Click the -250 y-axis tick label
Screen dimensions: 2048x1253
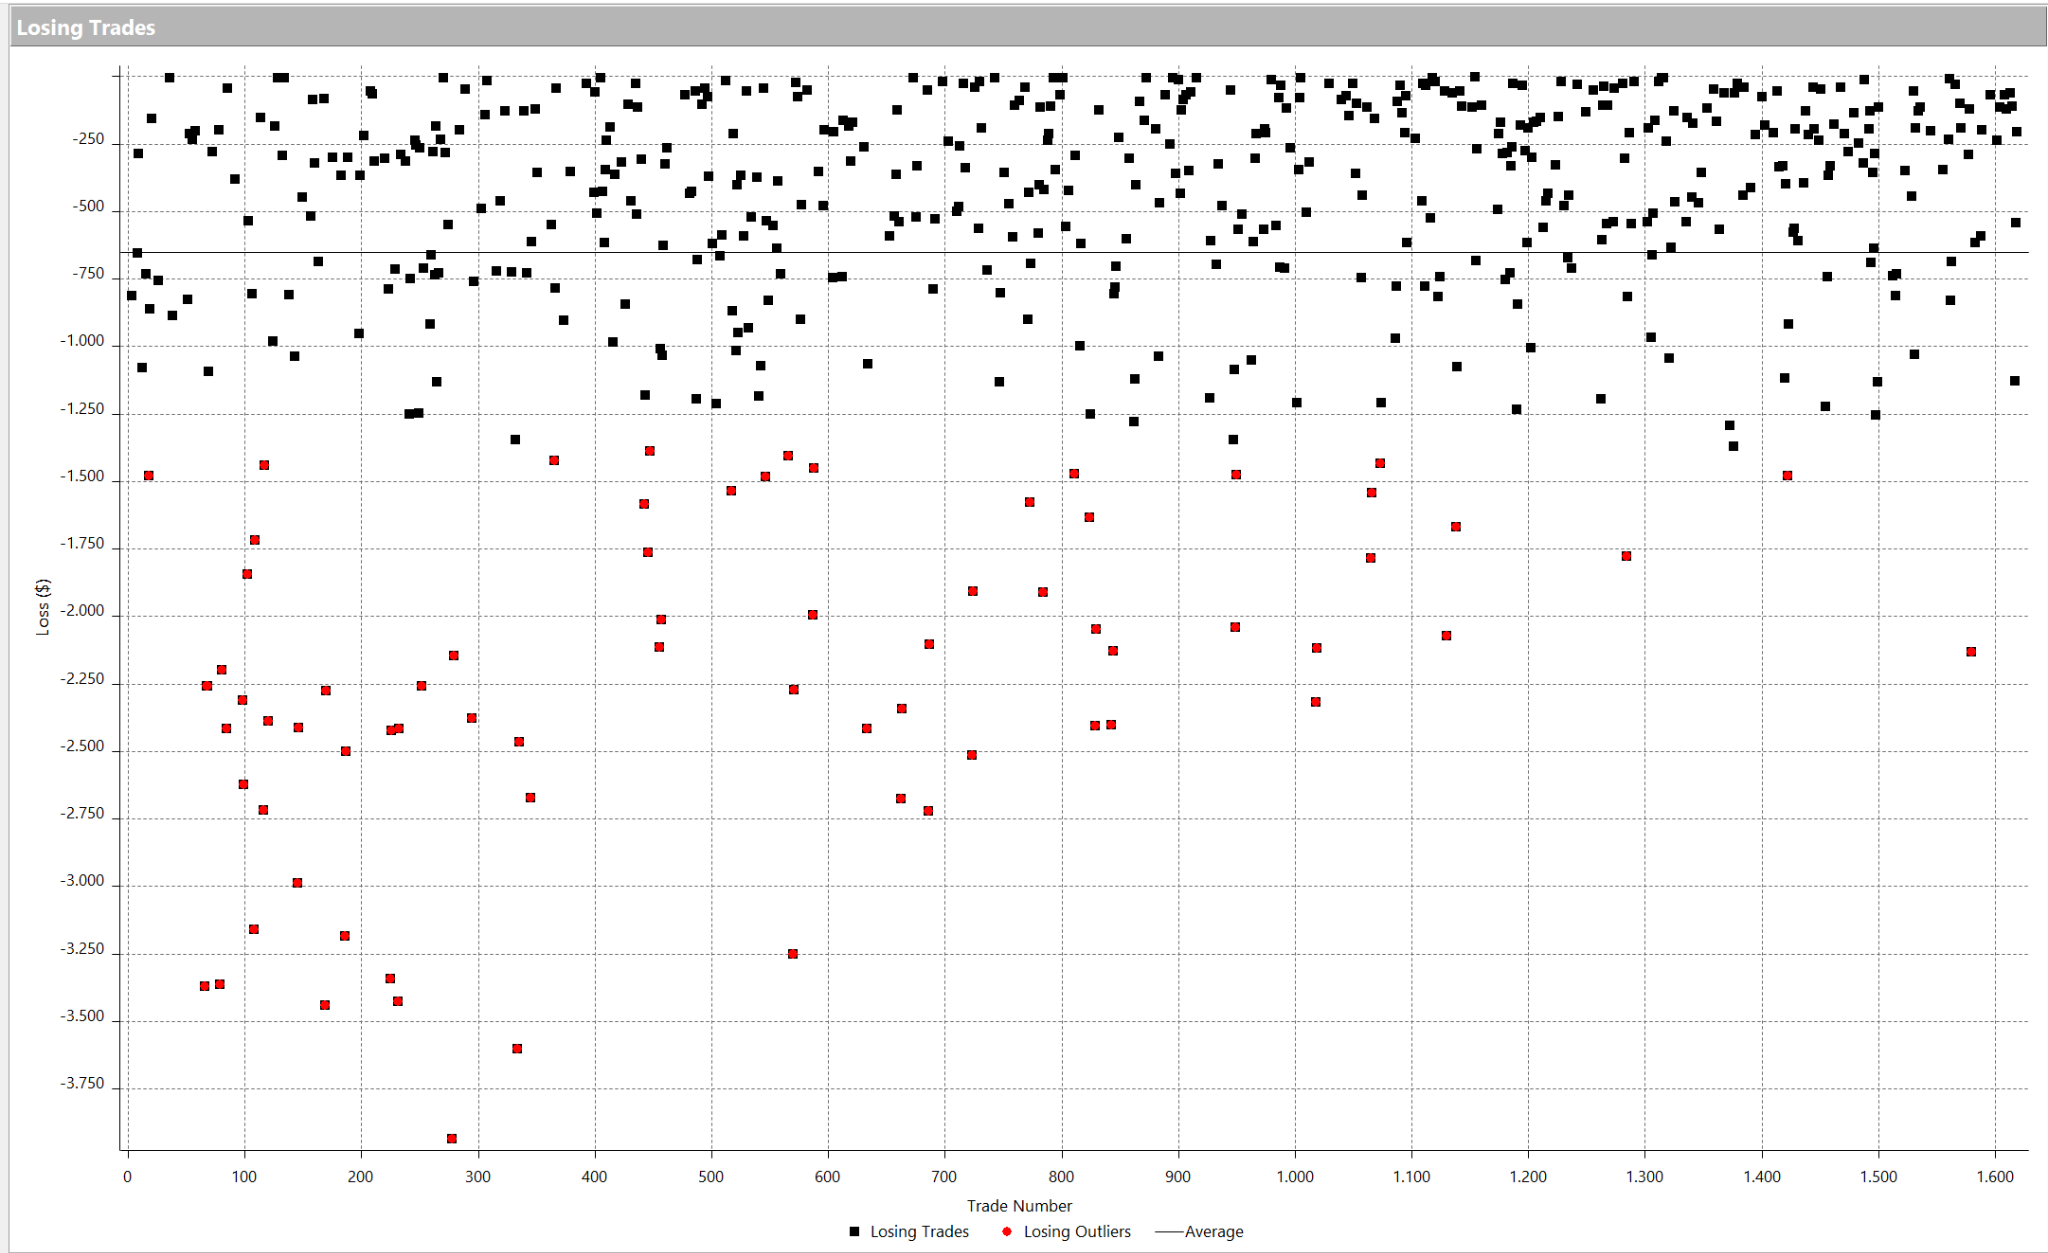tap(88, 139)
